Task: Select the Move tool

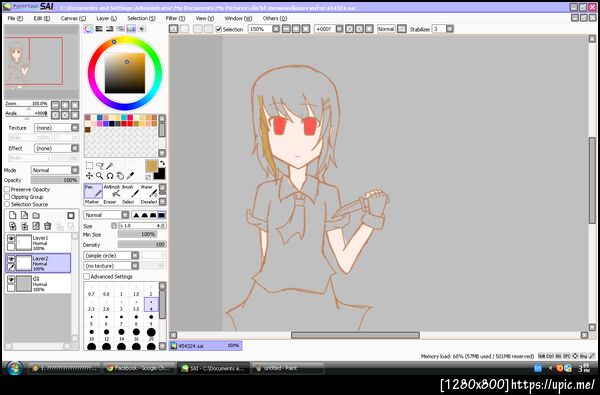Action: [x=89, y=176]
